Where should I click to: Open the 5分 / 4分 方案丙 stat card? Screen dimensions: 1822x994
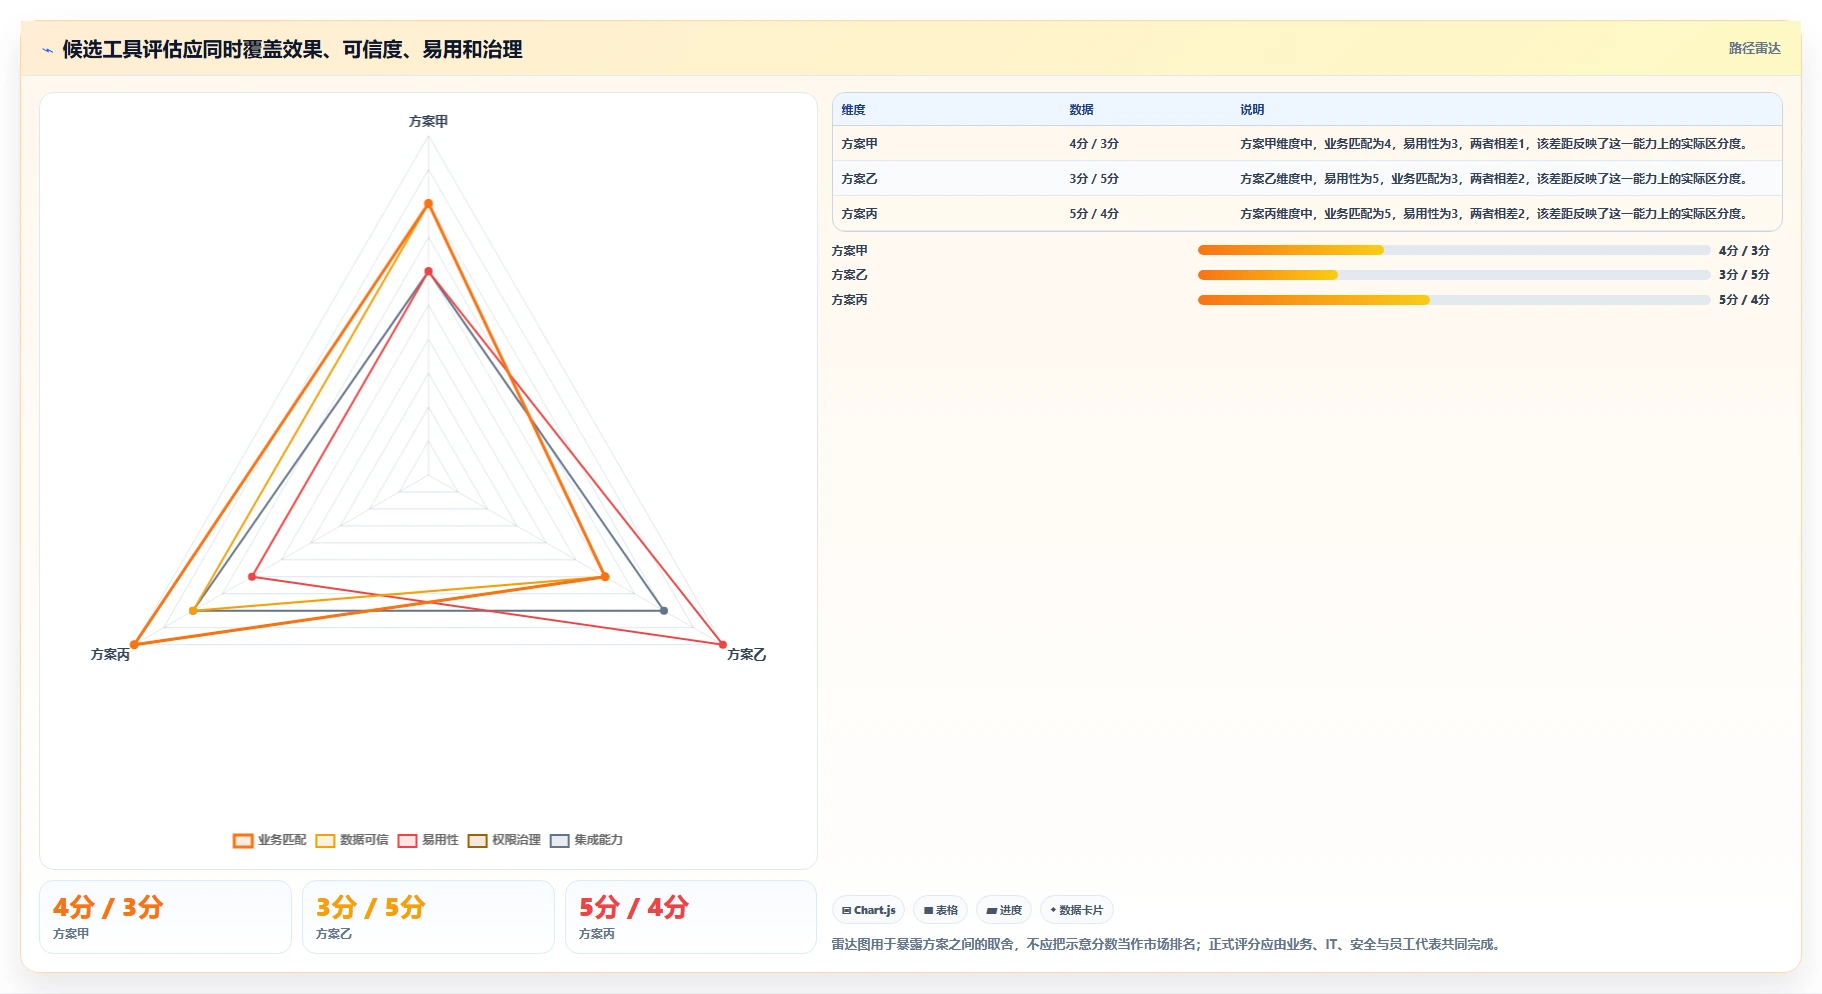point(691,917)
